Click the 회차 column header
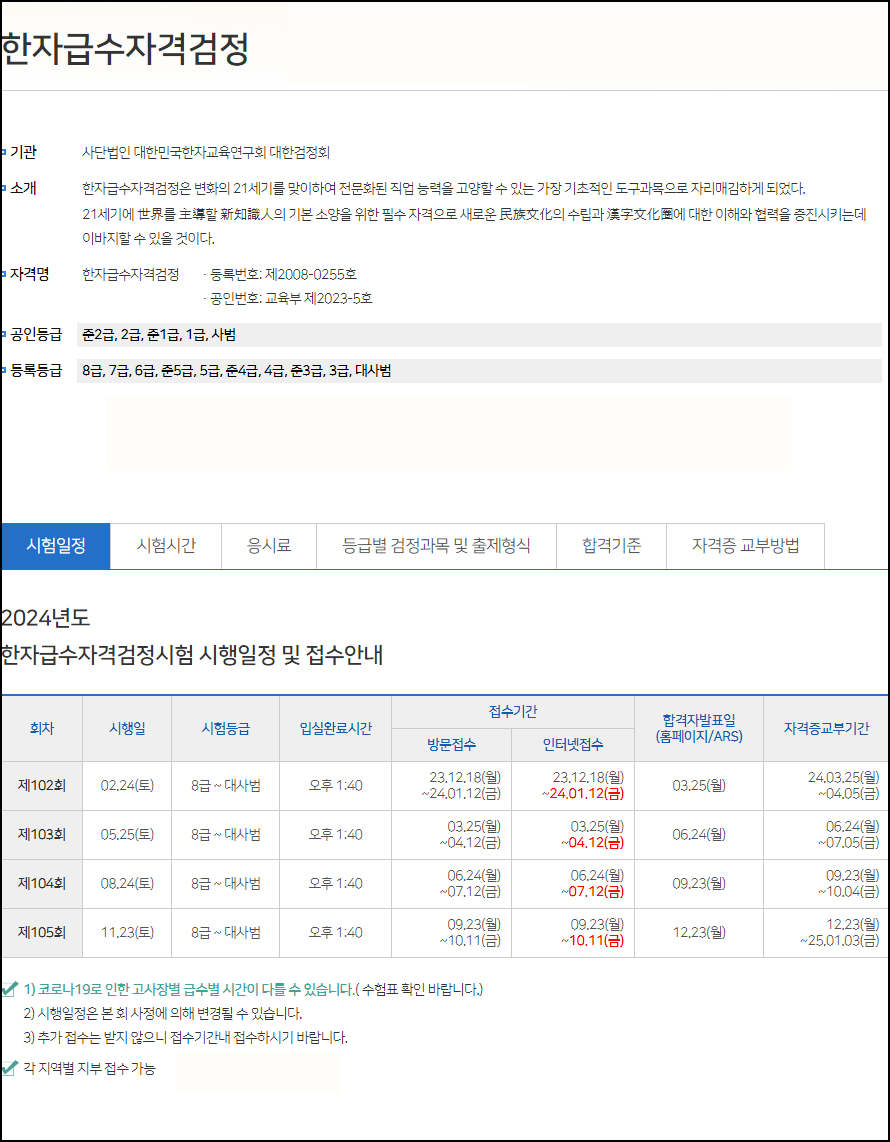Viewport: 890px width, 1142px height. click(42, 728)
